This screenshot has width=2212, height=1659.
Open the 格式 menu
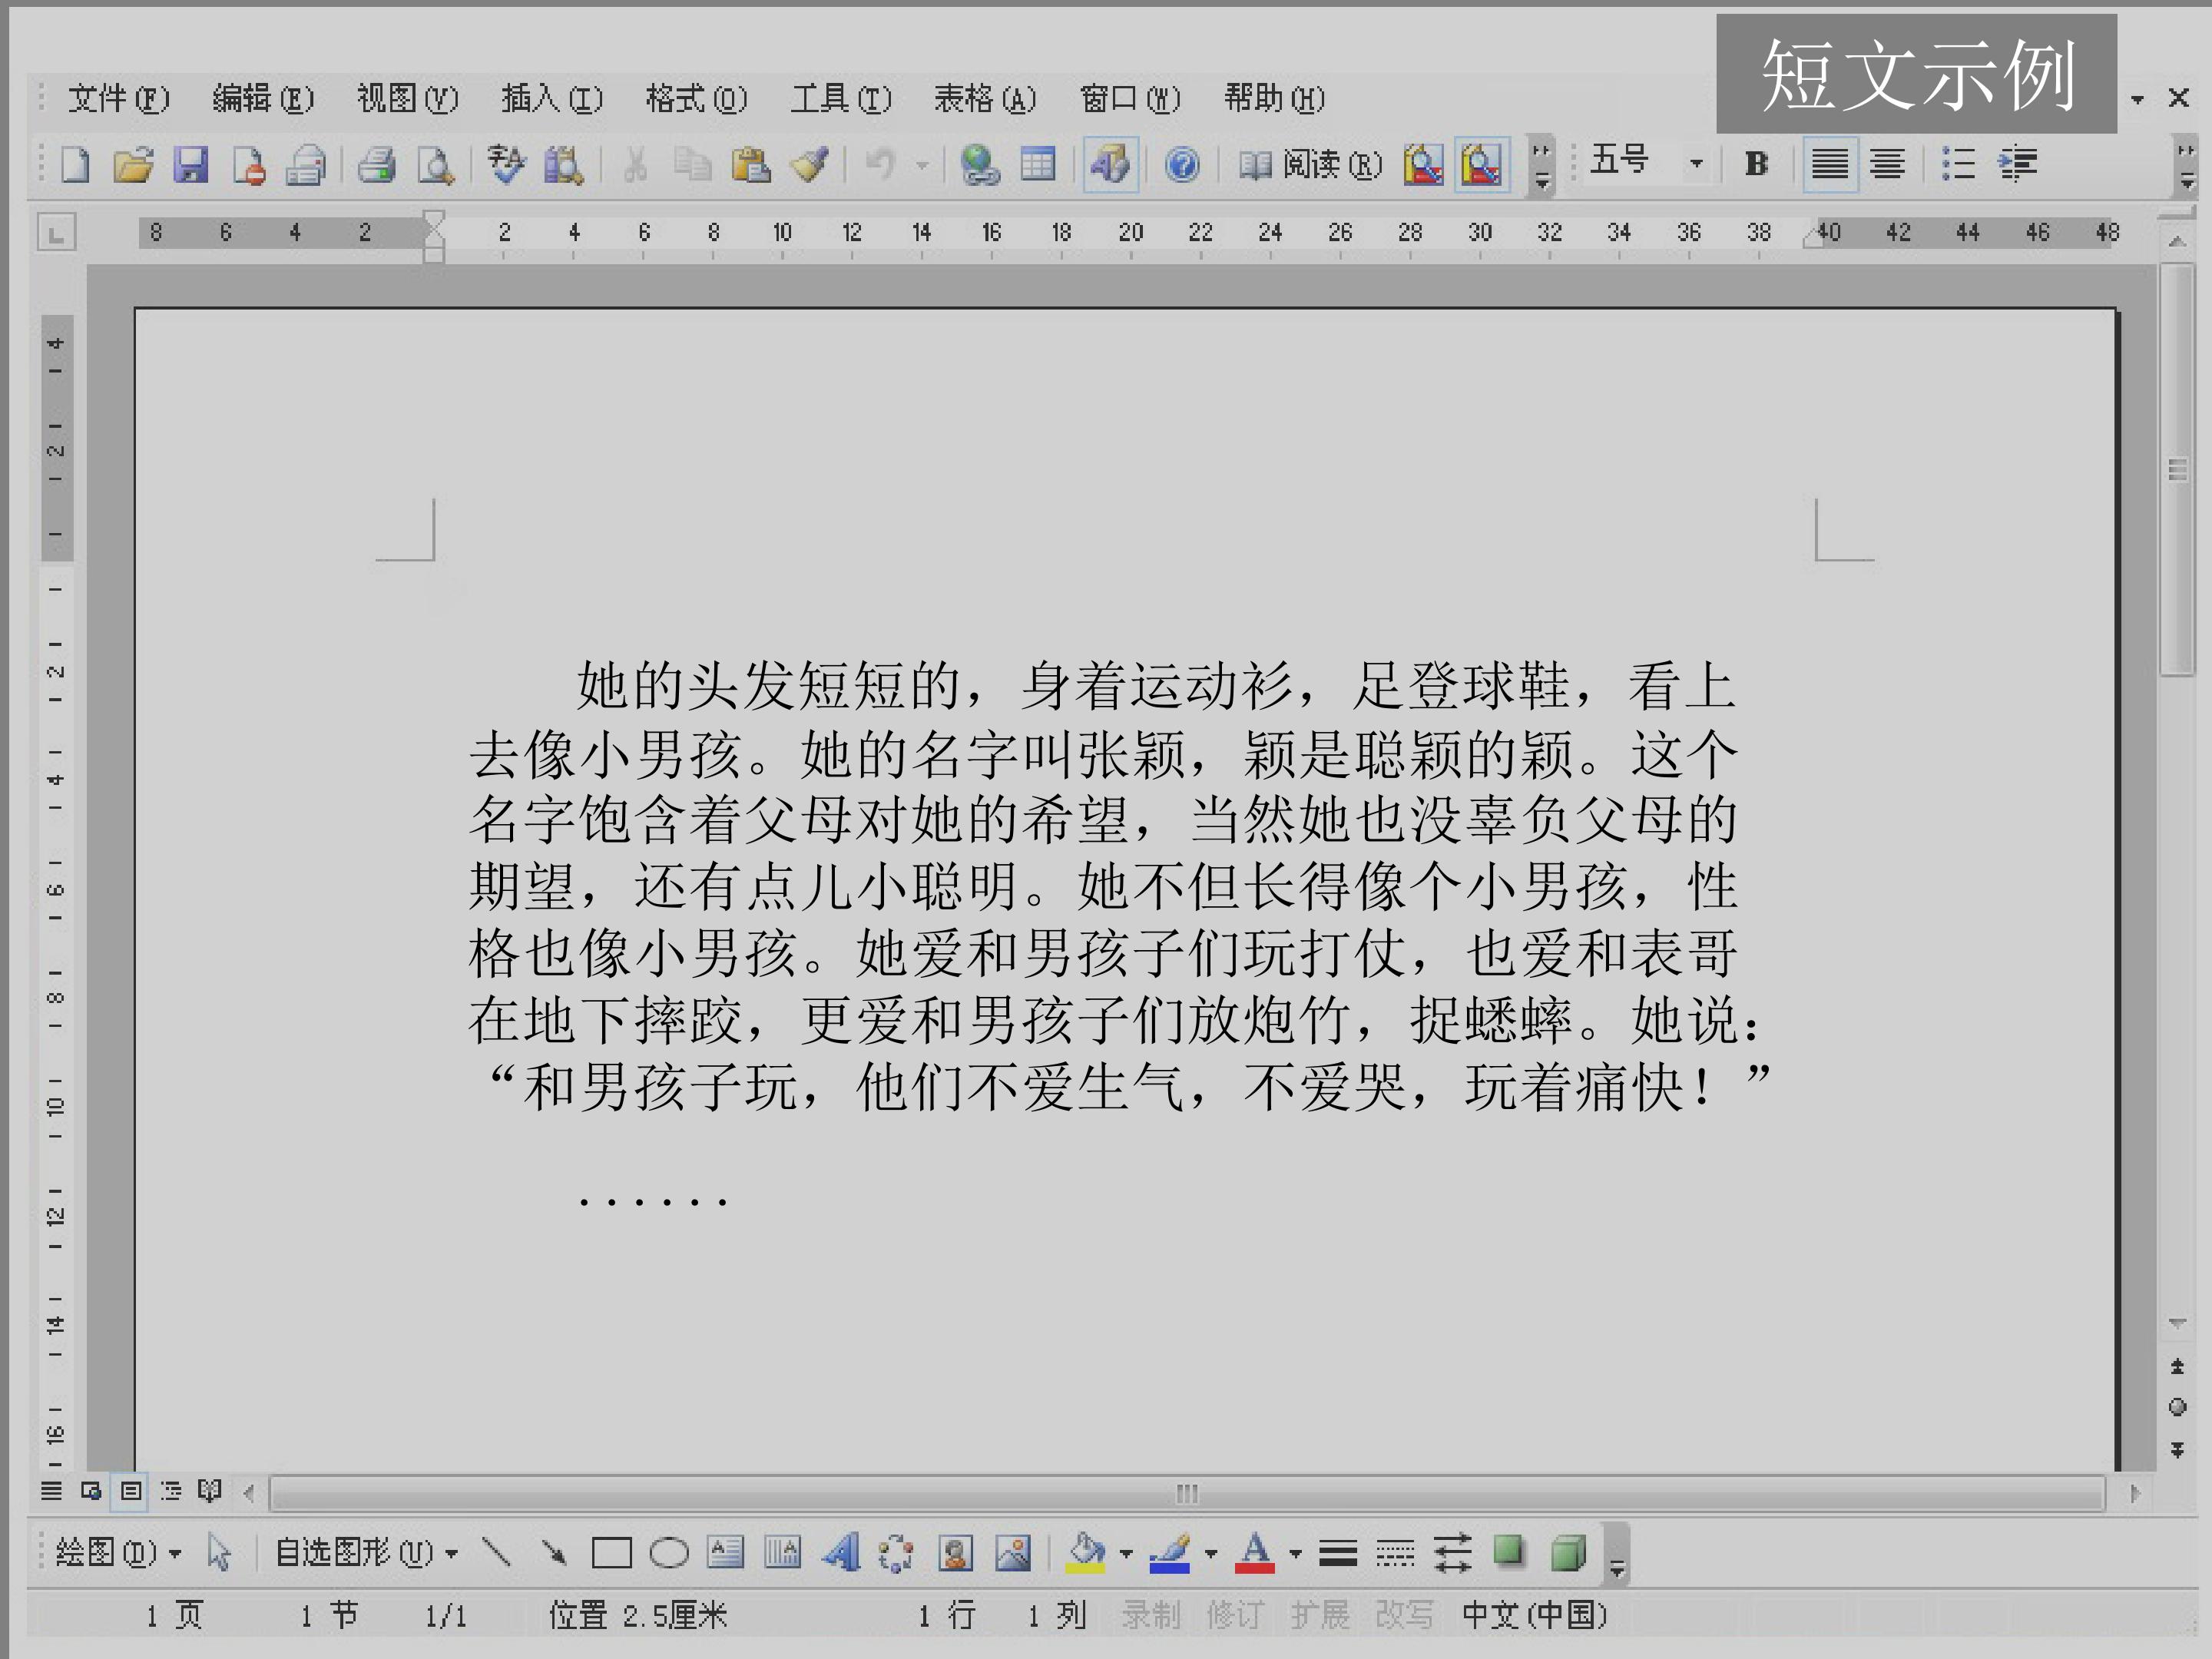[x=696, y=98]
